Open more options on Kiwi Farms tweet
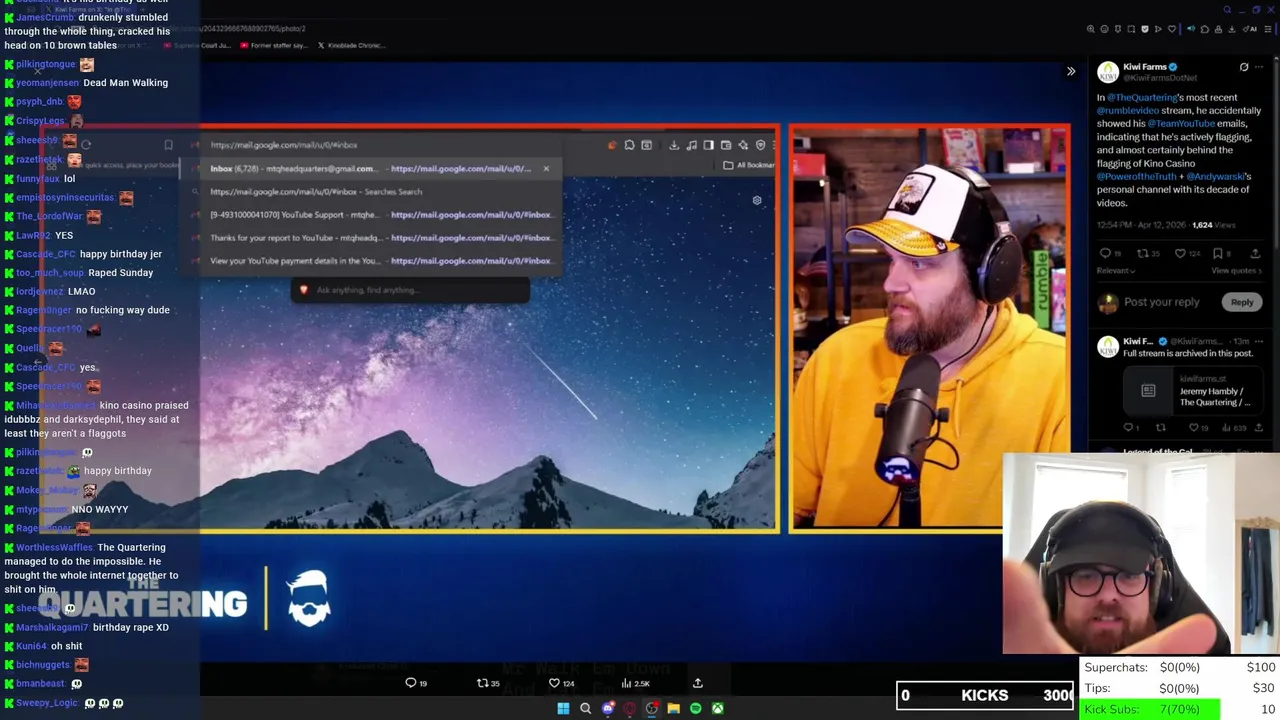The width and height of the screenshot is (1280, 720). (x=1259, y=67)
